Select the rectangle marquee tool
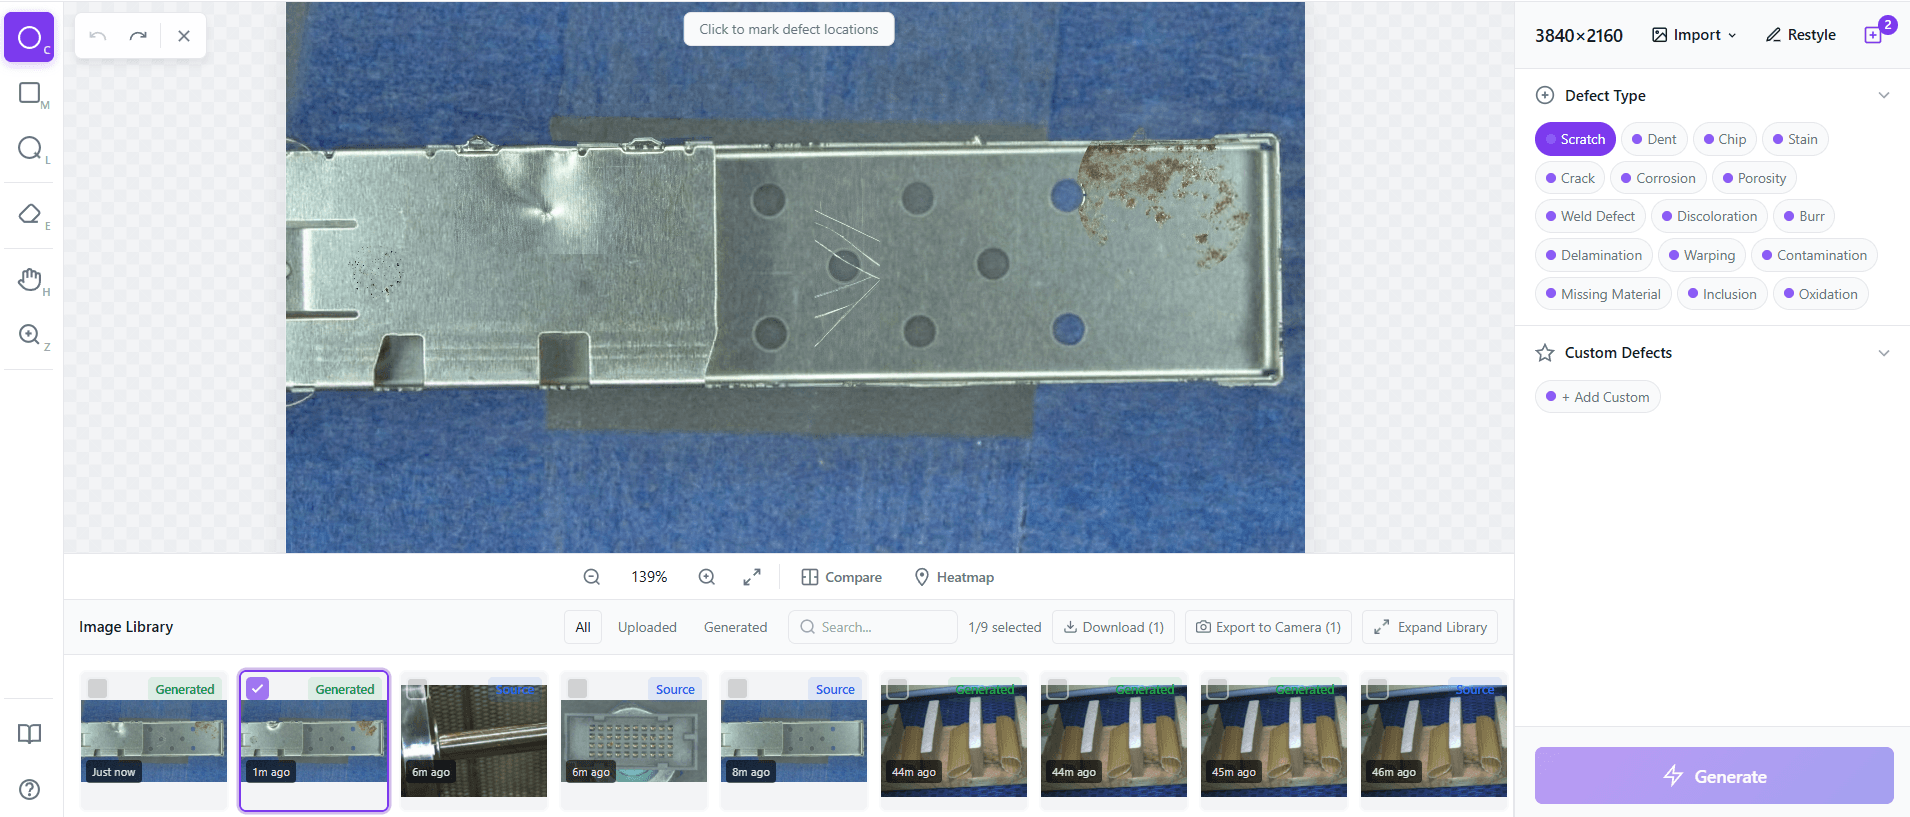 pyautogui.click(x=29, y=93)
